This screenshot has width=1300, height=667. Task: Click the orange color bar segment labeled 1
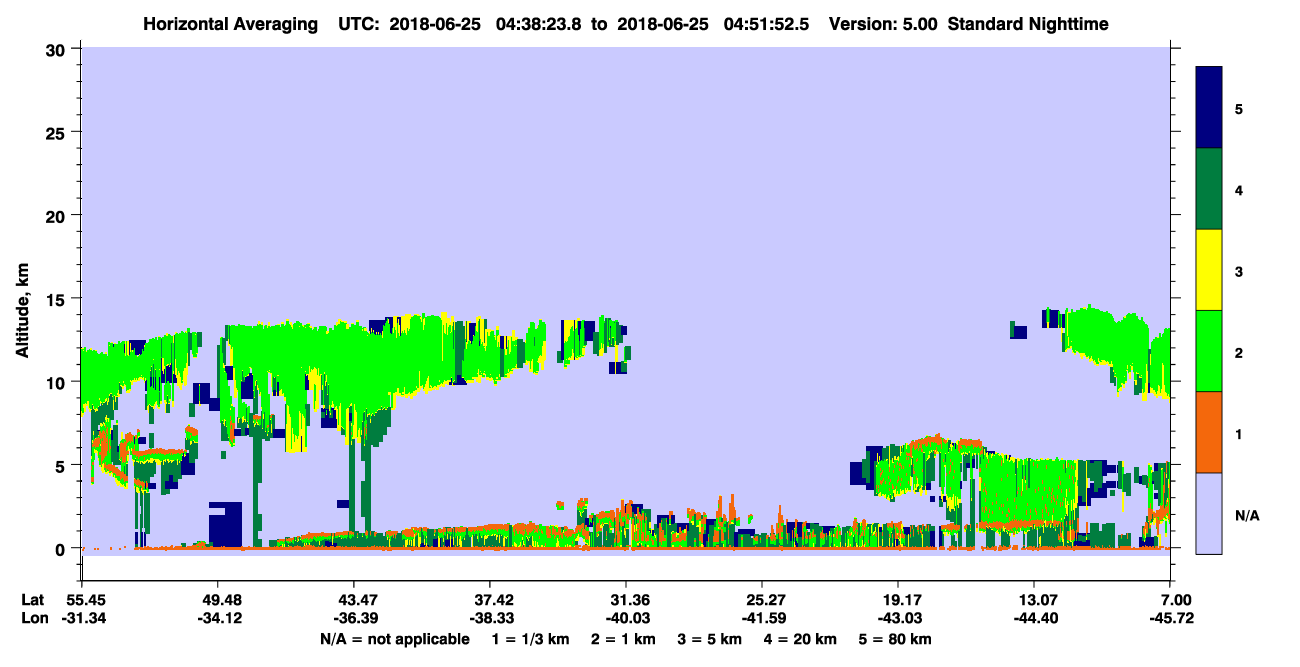pyautogui.click(x=1209, y=432)
